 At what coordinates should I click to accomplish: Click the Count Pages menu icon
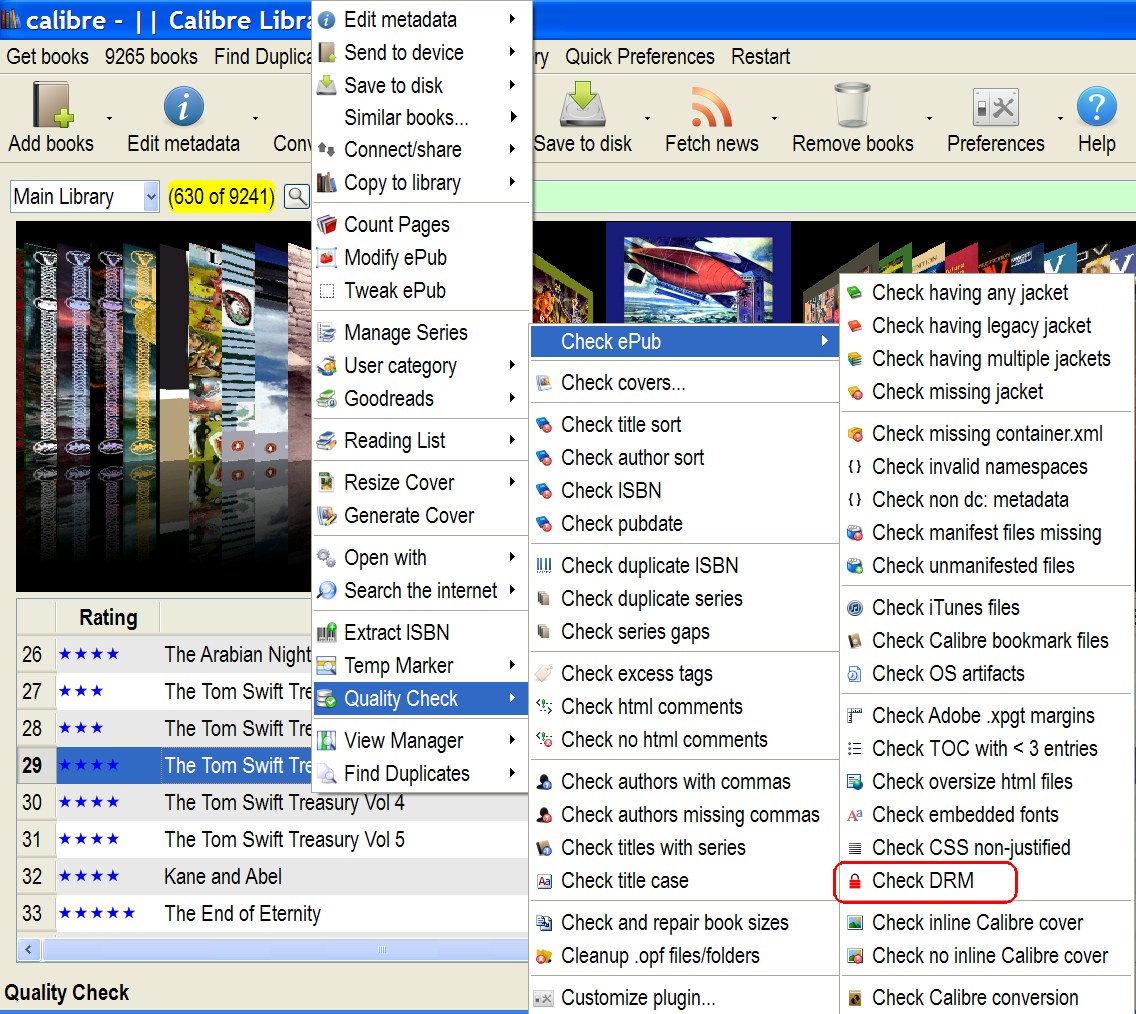click(x=327, y=225)
